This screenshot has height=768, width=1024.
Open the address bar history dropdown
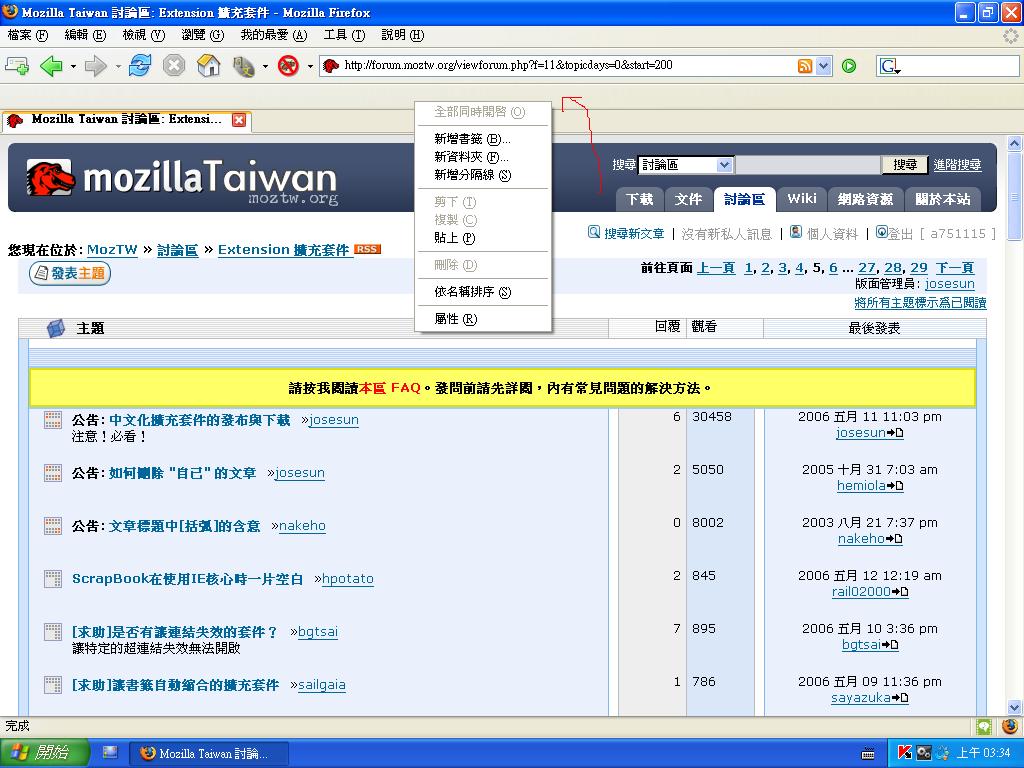[824, 66]
